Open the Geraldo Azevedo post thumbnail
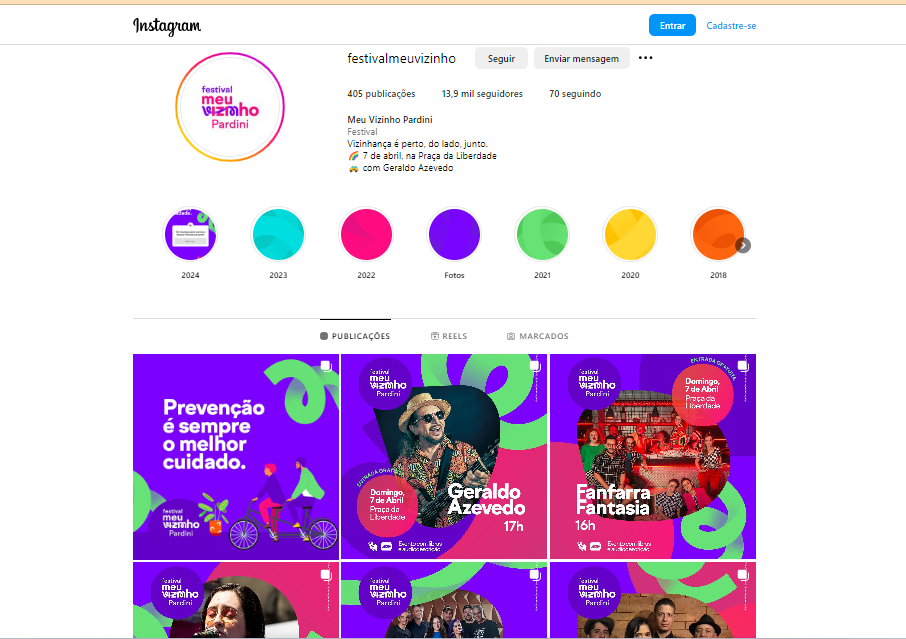 (x=444, y=456)
